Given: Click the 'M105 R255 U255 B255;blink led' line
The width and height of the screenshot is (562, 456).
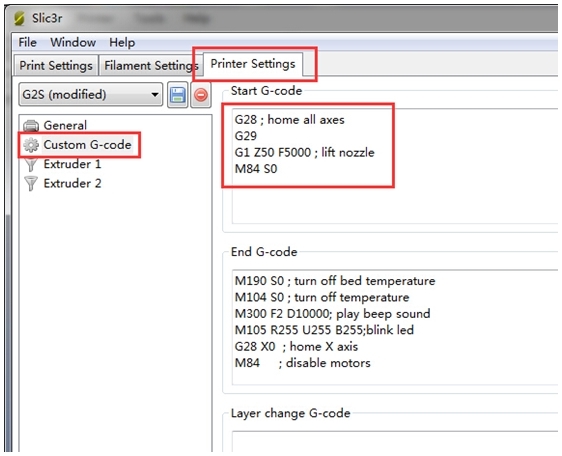Looking at the screenshot, I should pos(324,330).
